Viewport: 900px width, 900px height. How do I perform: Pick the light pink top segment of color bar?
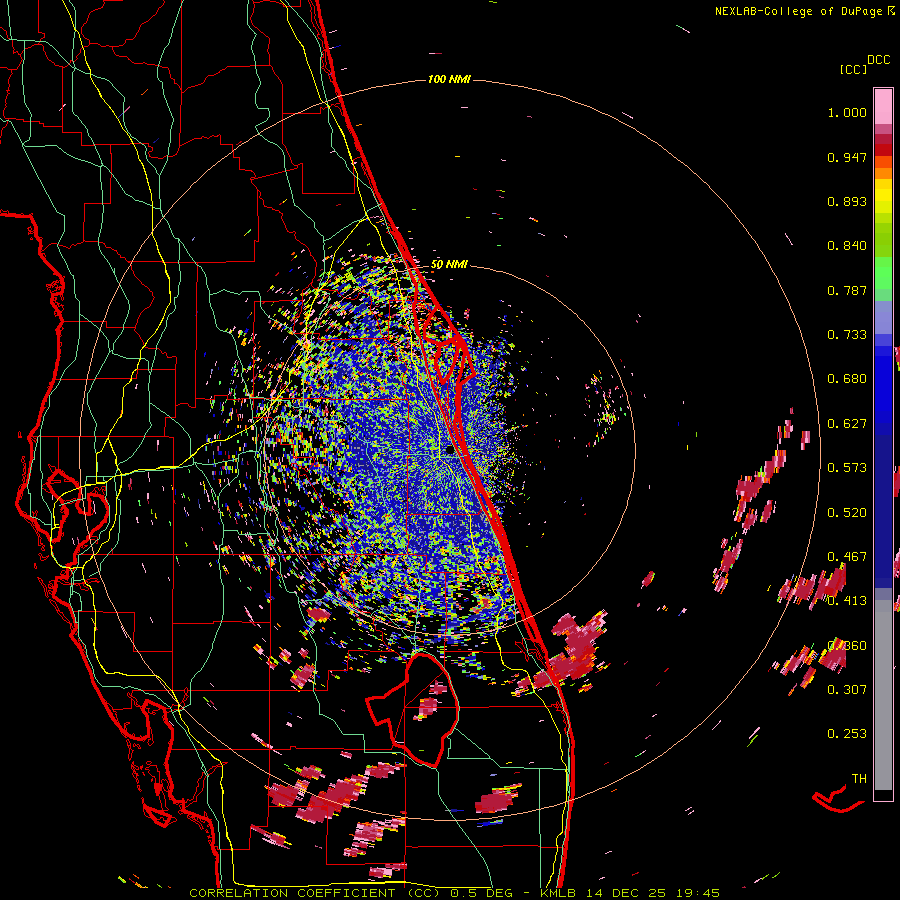click(x=883, y=107)
